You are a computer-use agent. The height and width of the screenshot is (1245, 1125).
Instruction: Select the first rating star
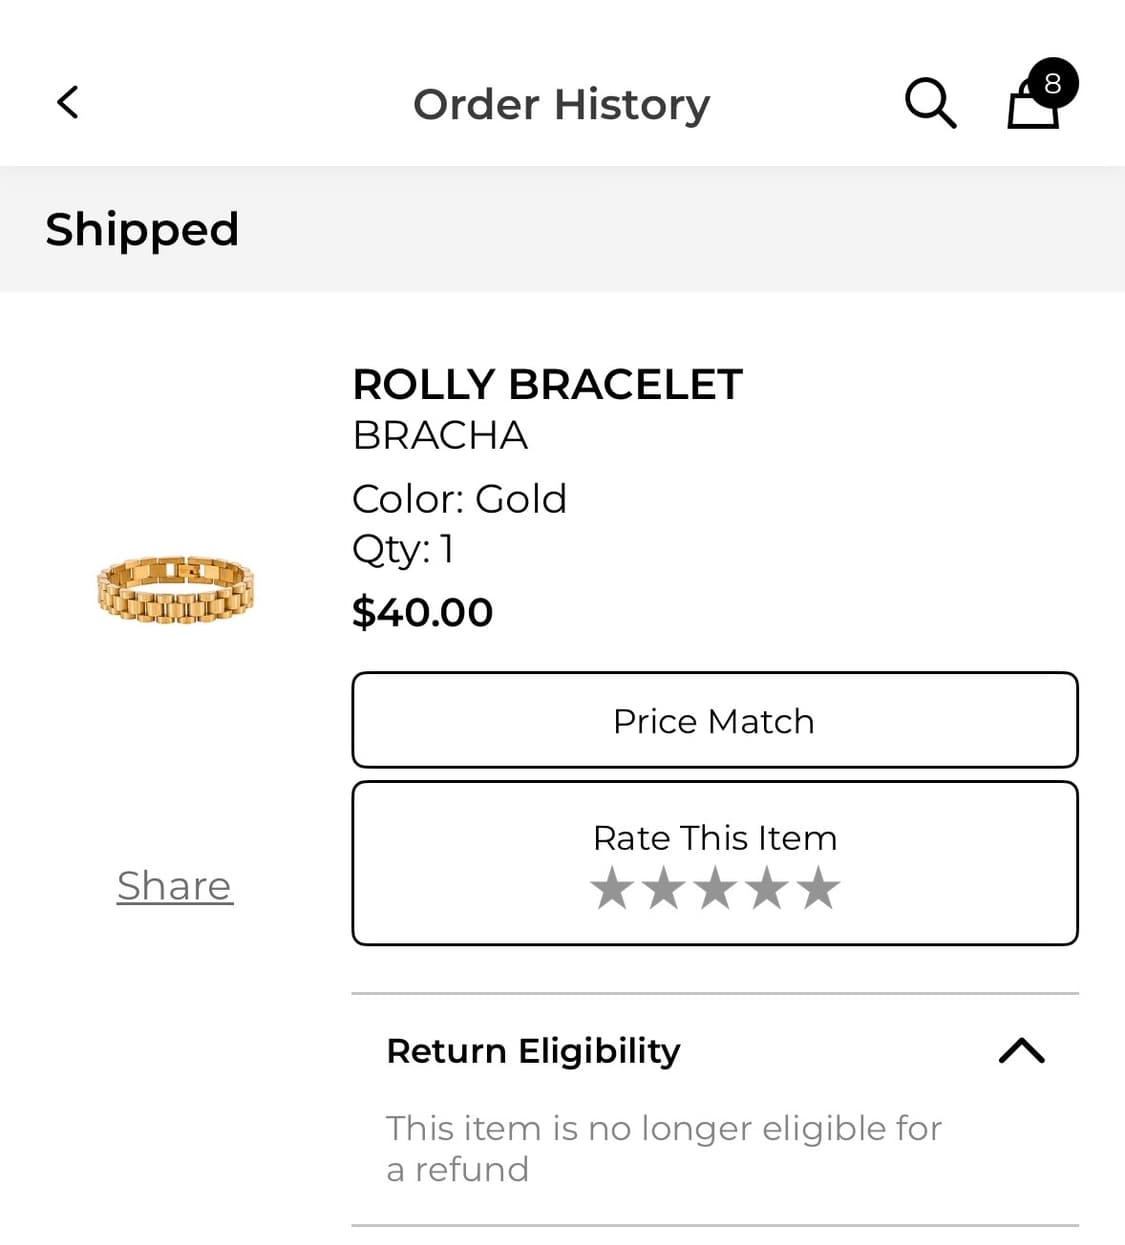coord(613,887)
